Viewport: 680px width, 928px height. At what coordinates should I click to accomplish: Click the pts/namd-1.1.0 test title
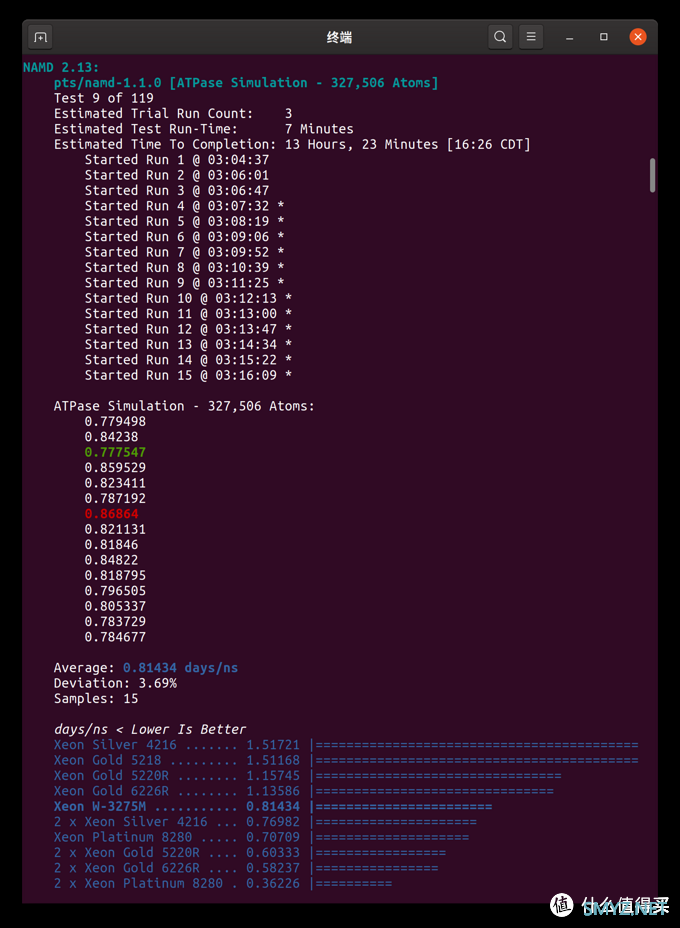coord(245,83)
